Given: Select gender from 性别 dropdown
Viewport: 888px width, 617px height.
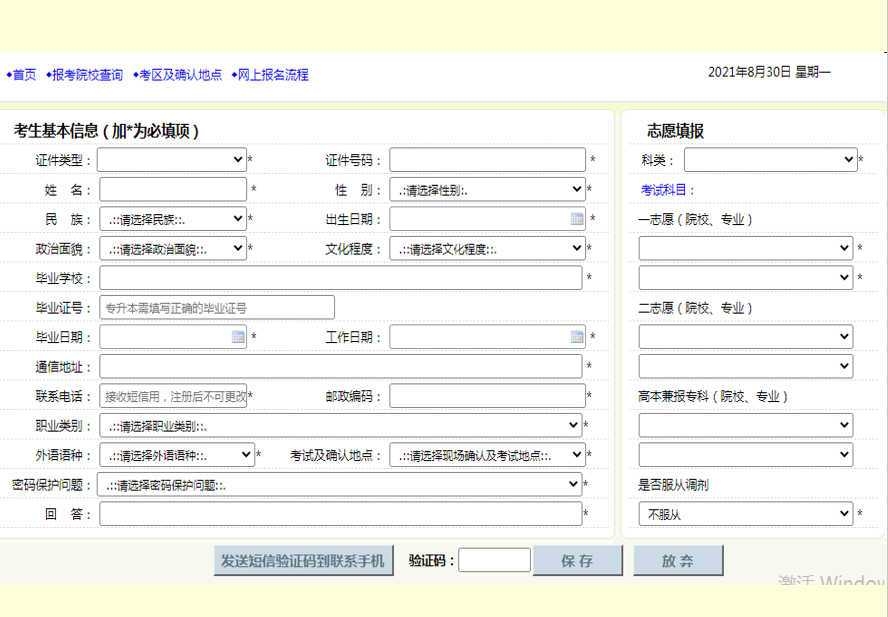Looking at the screenshot, I should tap(487, 189).
